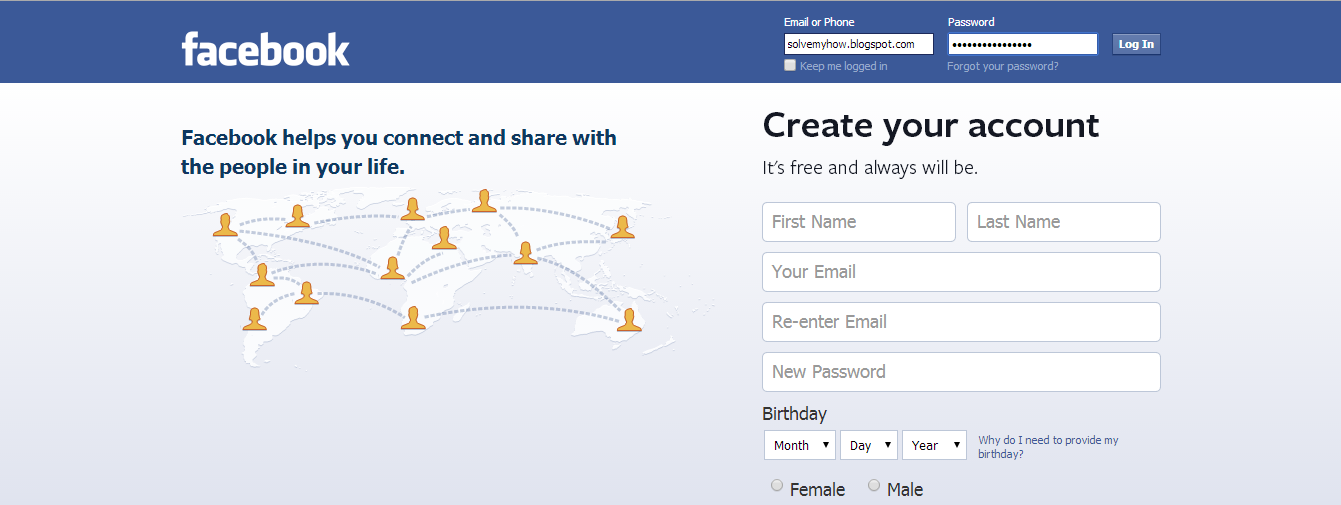
Task: Open the birthday Day dropdown
Action: (x=868, y=445)
